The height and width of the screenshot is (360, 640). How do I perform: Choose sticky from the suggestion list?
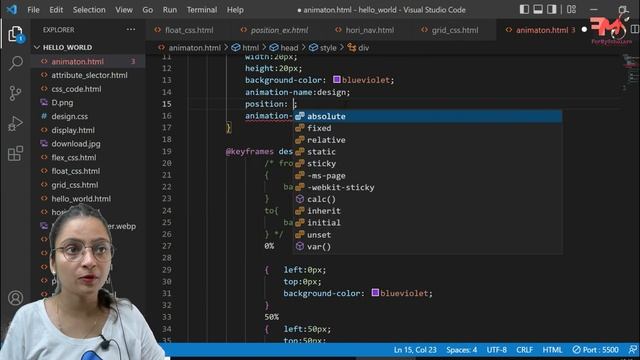point(427,163)
